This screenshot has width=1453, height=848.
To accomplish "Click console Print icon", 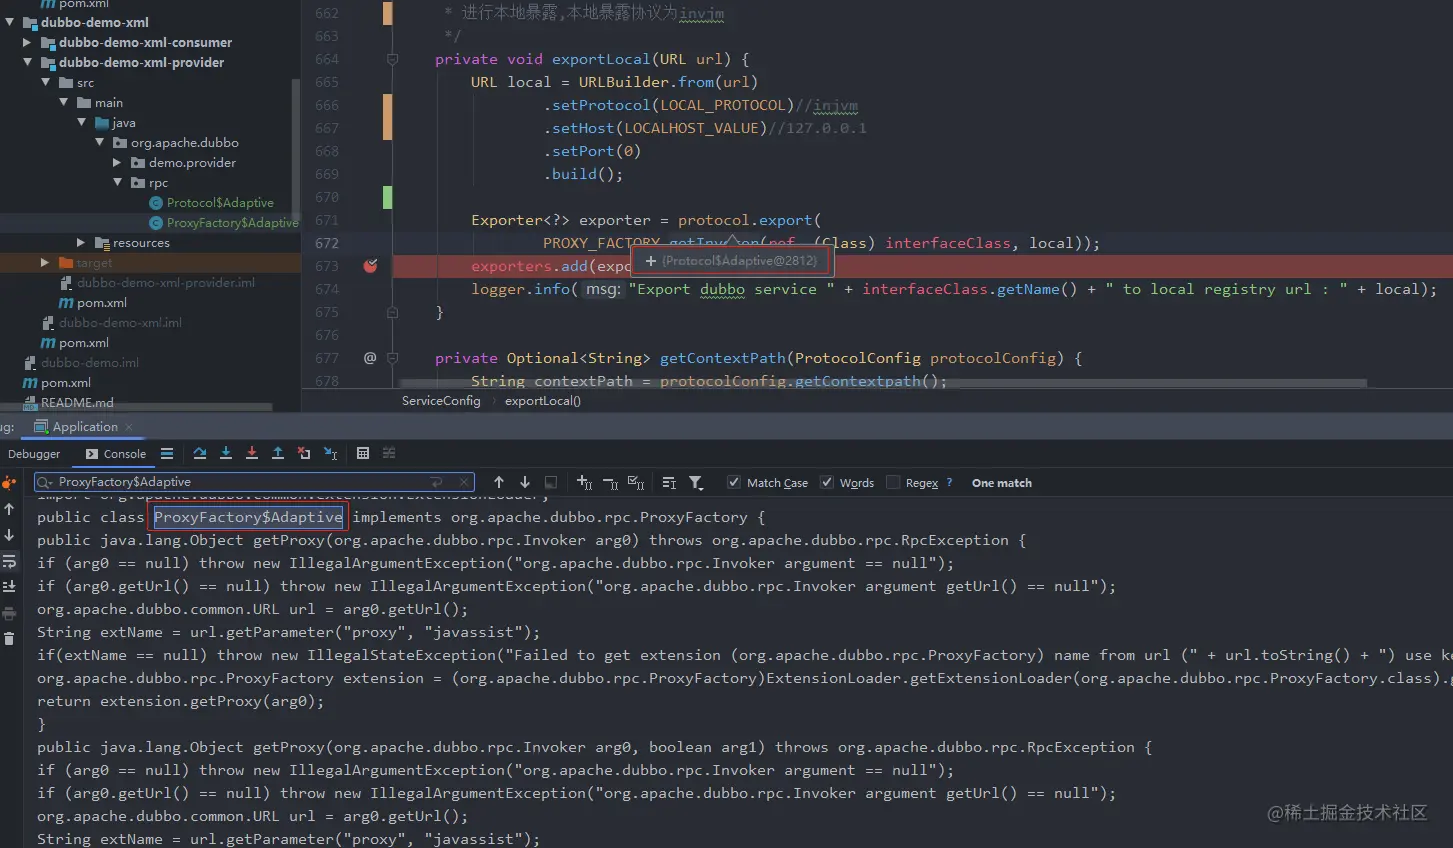I will 9,613.
